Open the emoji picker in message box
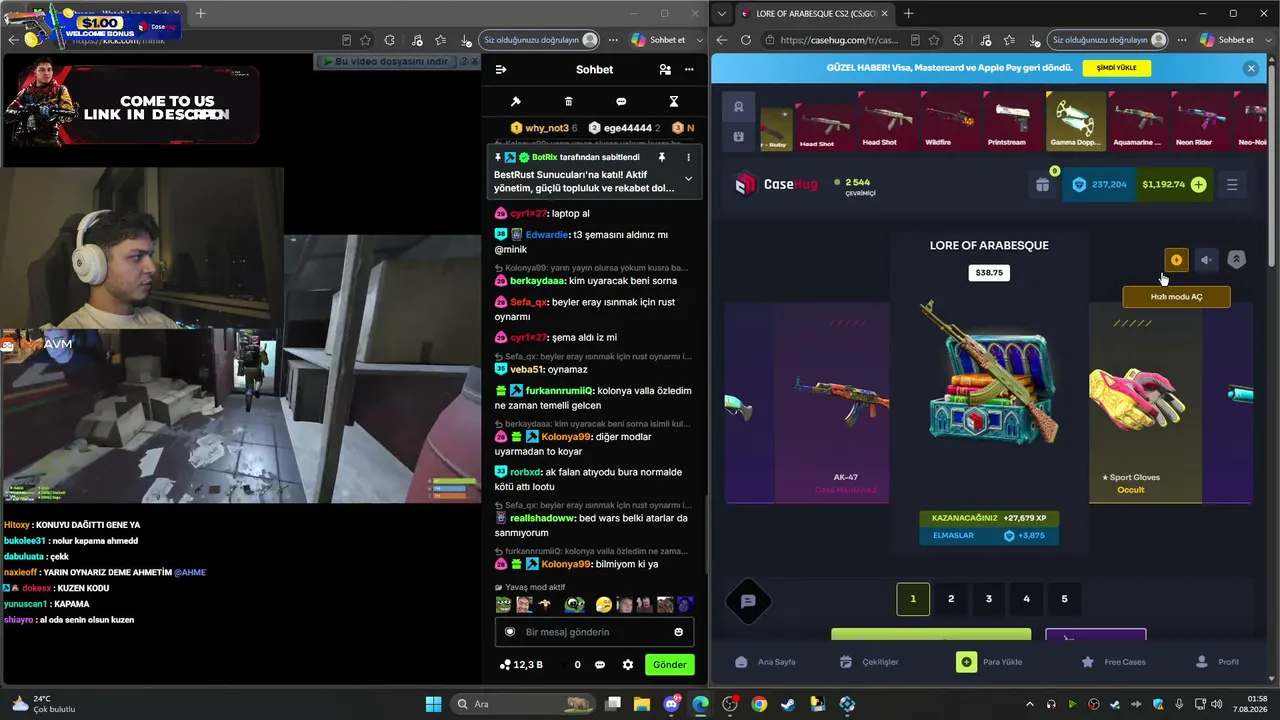Viewport: 1280px width, 720px height. (x=679, y=632)
